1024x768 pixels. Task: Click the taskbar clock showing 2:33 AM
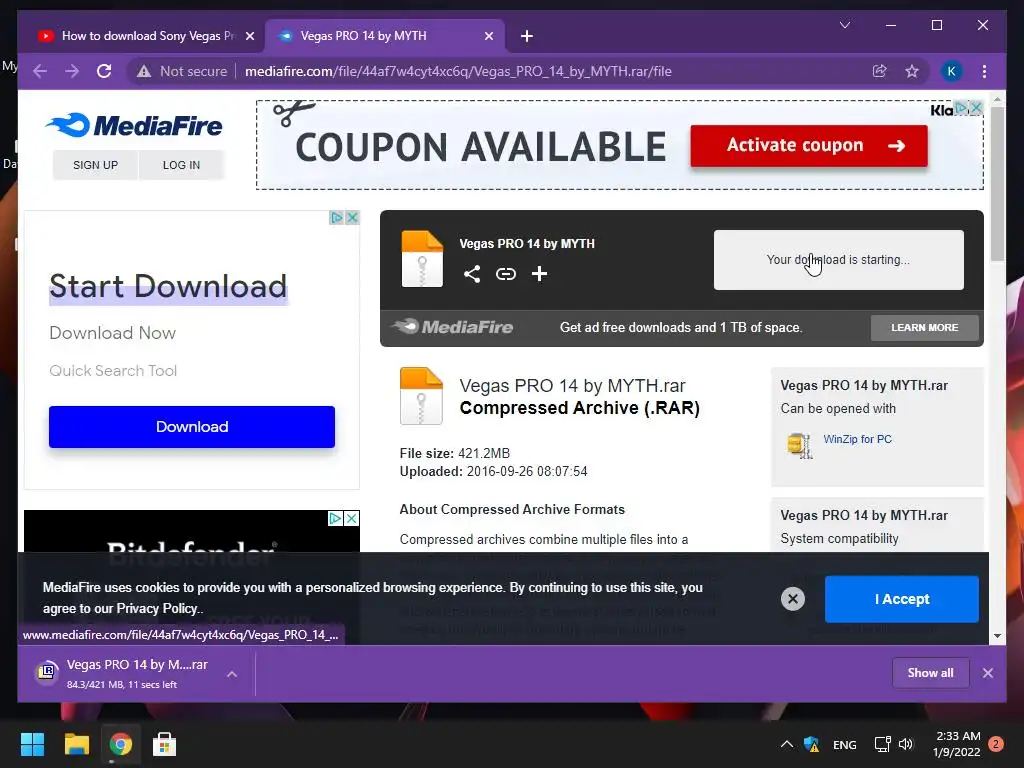click(x=957, y=744)
